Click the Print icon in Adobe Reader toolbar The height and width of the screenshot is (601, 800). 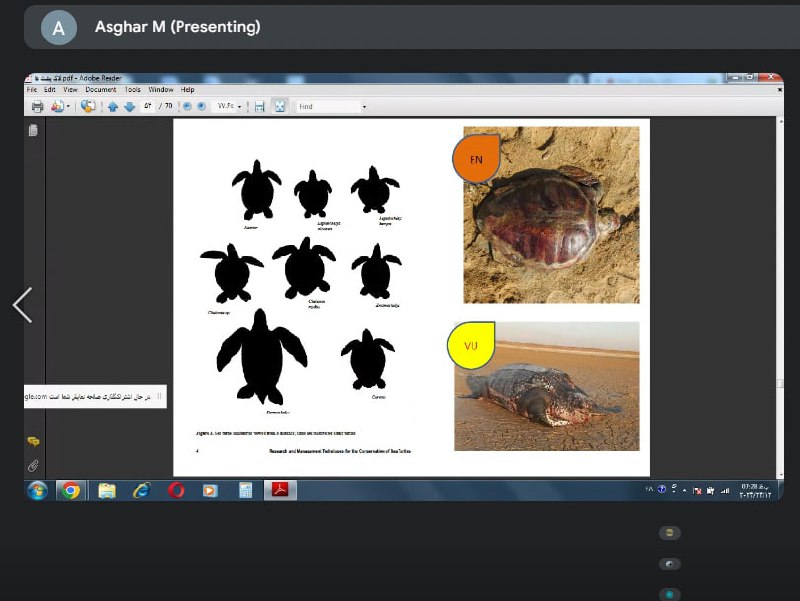point(37,107)
